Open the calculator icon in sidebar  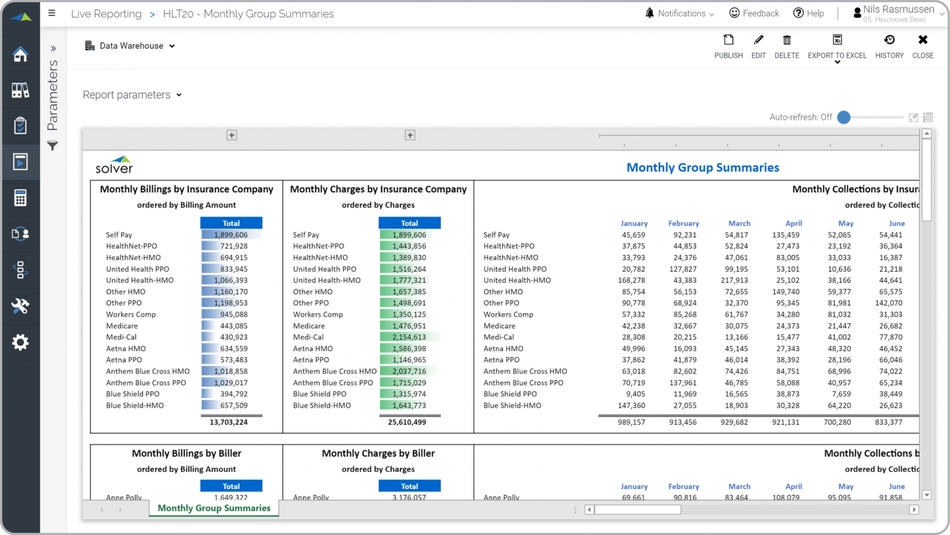coord(20,198)
